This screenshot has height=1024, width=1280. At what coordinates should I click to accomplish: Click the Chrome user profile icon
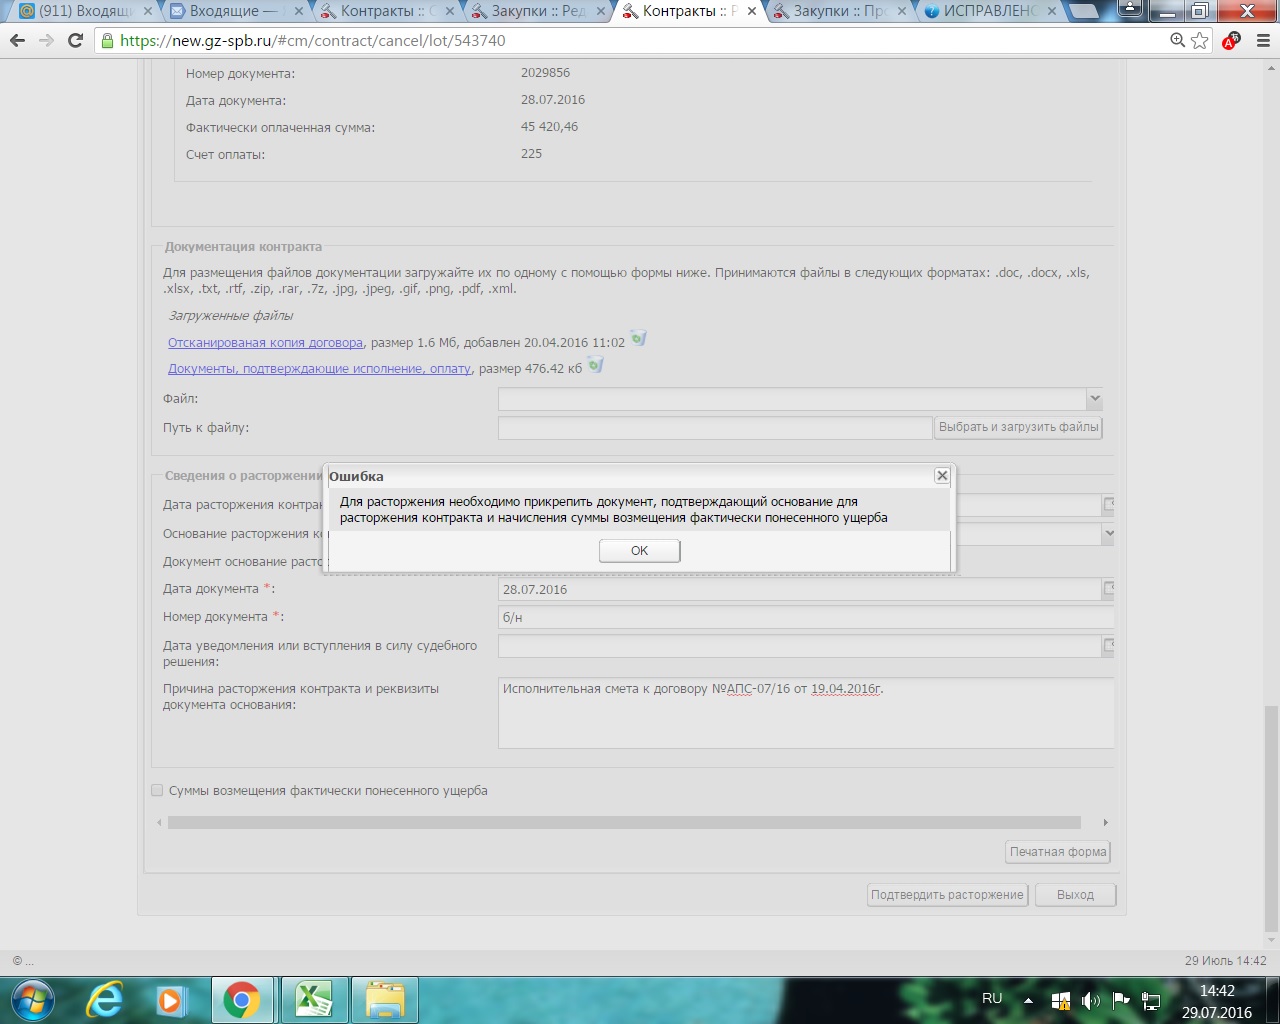1130,10
